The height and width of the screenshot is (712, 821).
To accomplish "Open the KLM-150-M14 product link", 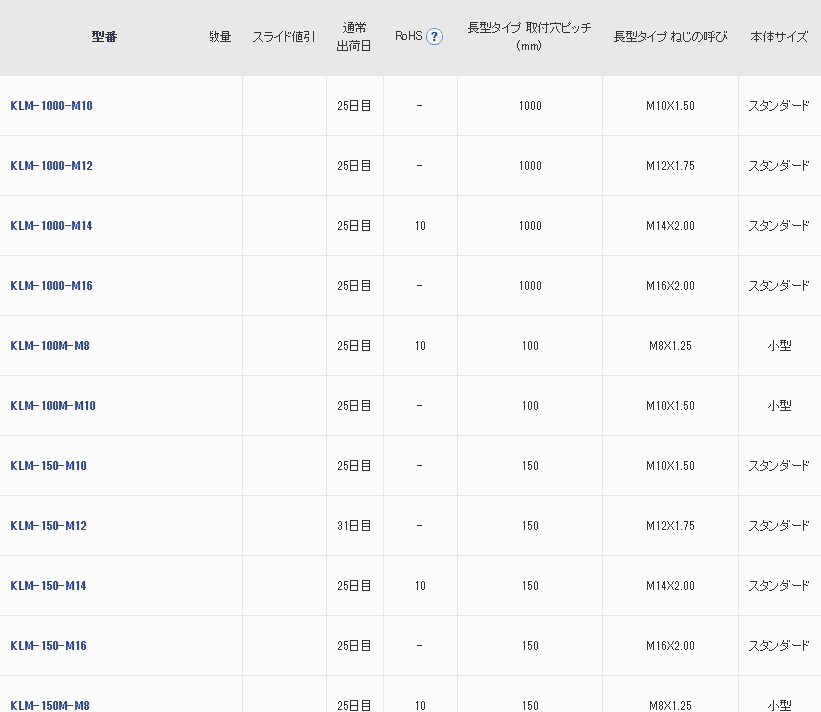I will (48, 586).
